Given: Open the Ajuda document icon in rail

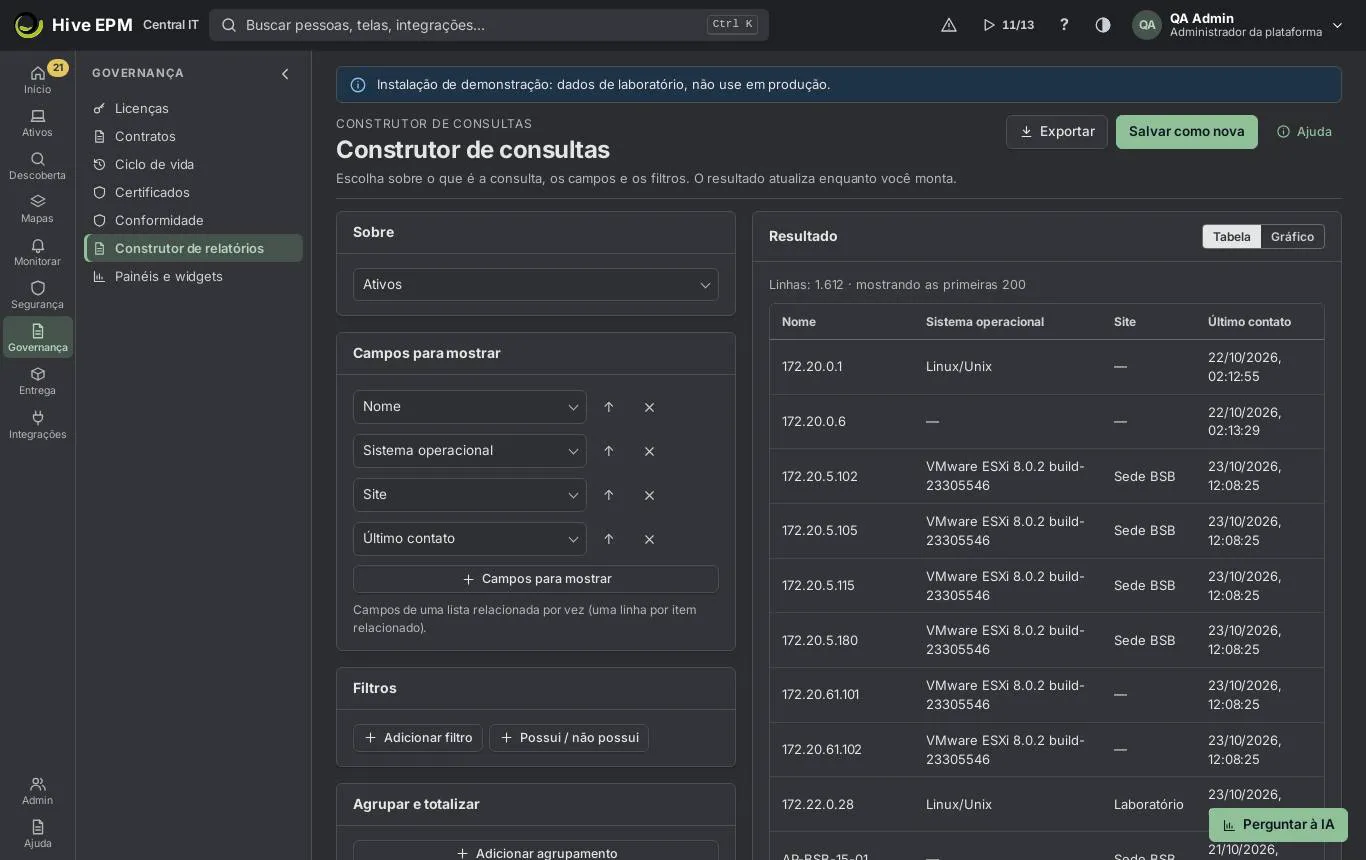Looking at the screenshot, I should [37, 834].
